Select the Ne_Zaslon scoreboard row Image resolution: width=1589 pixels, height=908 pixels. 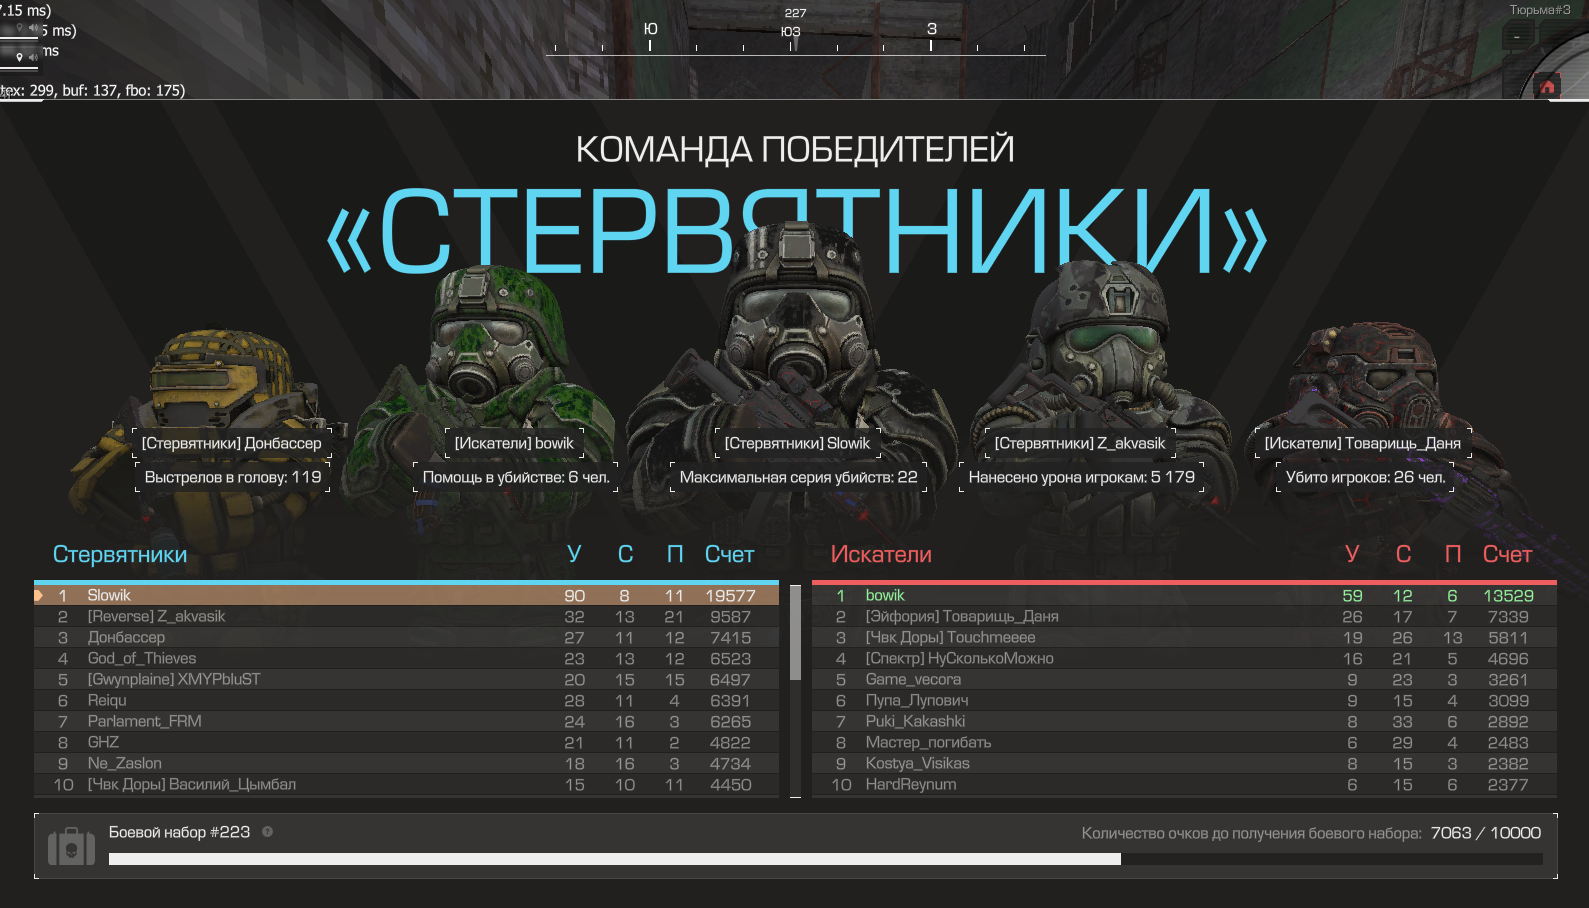click(x=406, y=763)
